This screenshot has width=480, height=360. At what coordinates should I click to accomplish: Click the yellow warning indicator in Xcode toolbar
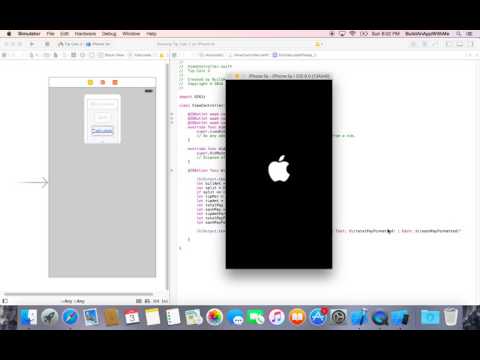(x=318, y=44)
